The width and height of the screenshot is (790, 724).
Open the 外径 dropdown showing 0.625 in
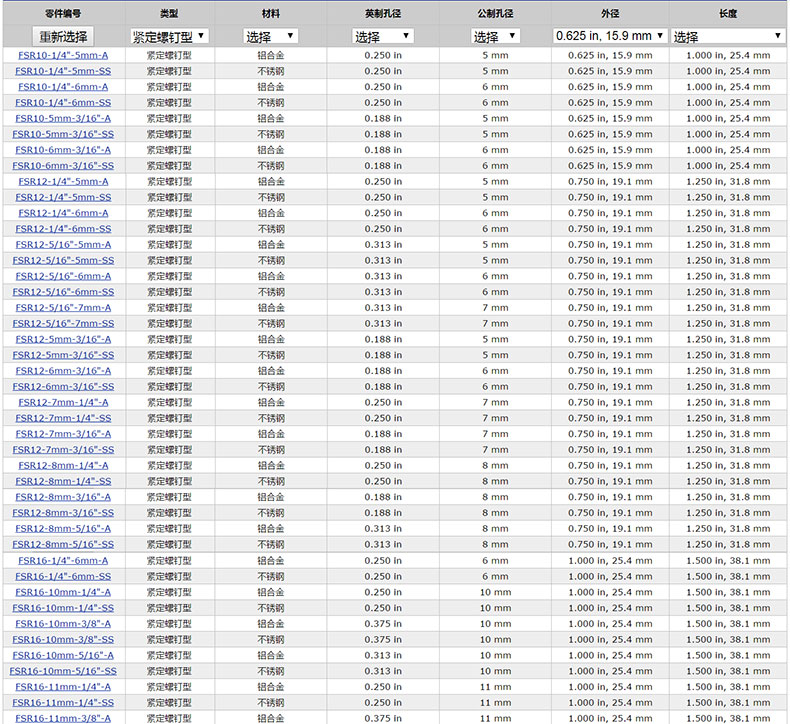click(x=609, y=36)
